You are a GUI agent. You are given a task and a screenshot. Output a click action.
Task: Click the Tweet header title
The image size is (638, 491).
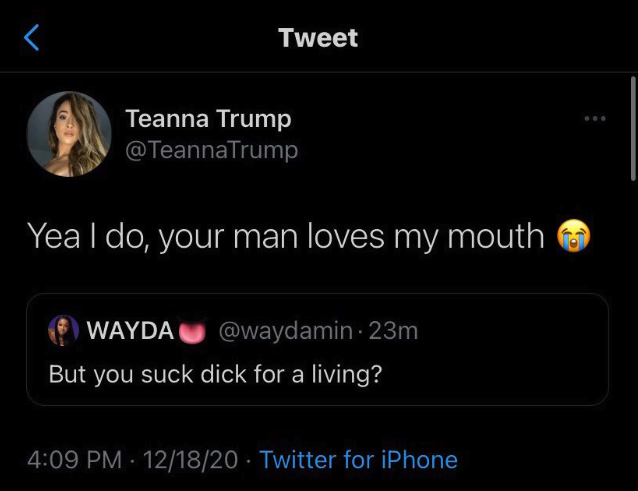pos(318,38)
